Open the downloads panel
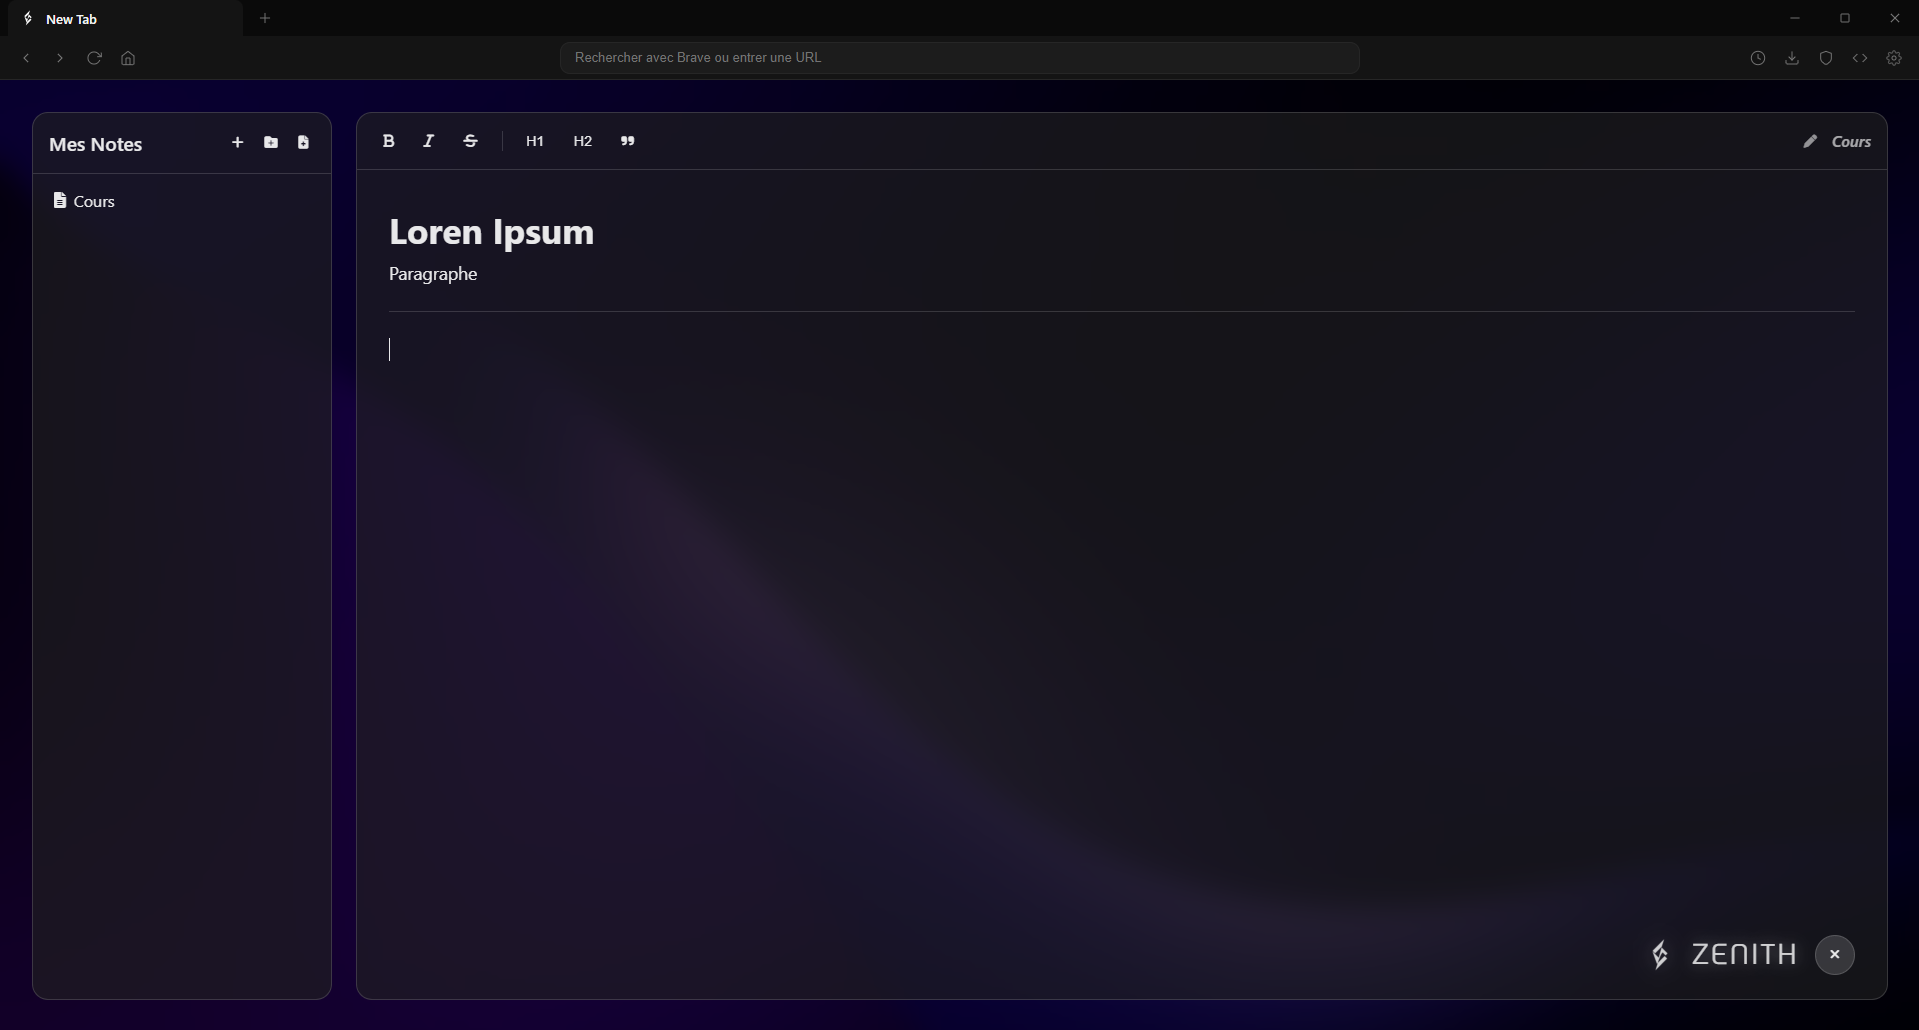1919x1030 pixels. pyautogui.click(x=1792, y=58)
